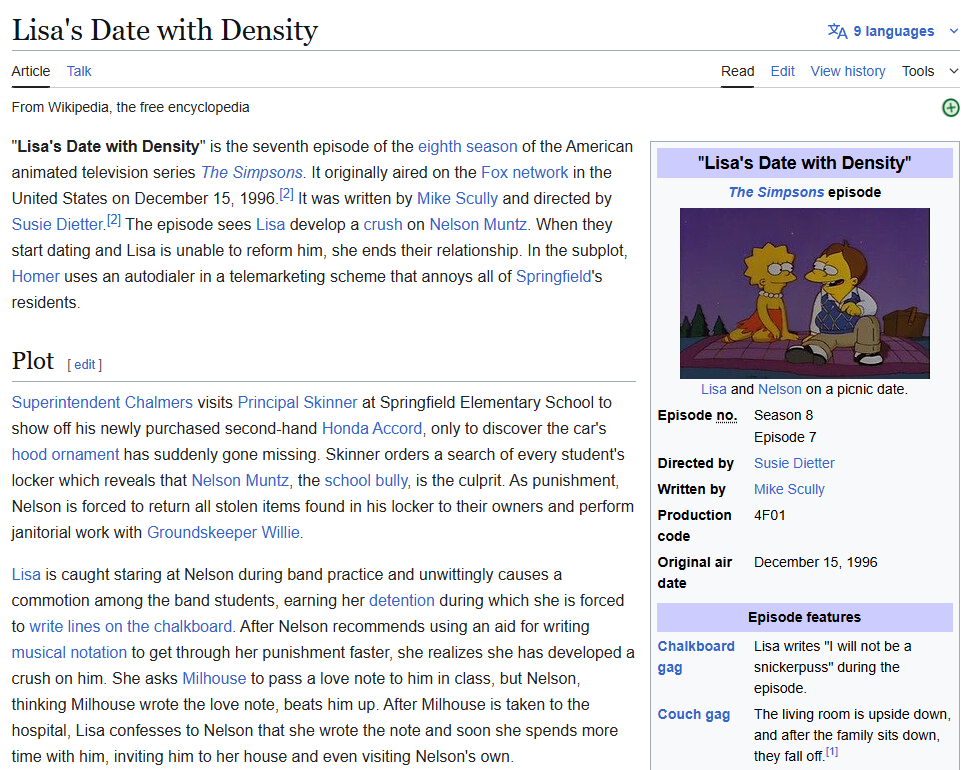Edit the Plot section
The width and height of the screenshot is (966, 770).
point(85,364)
